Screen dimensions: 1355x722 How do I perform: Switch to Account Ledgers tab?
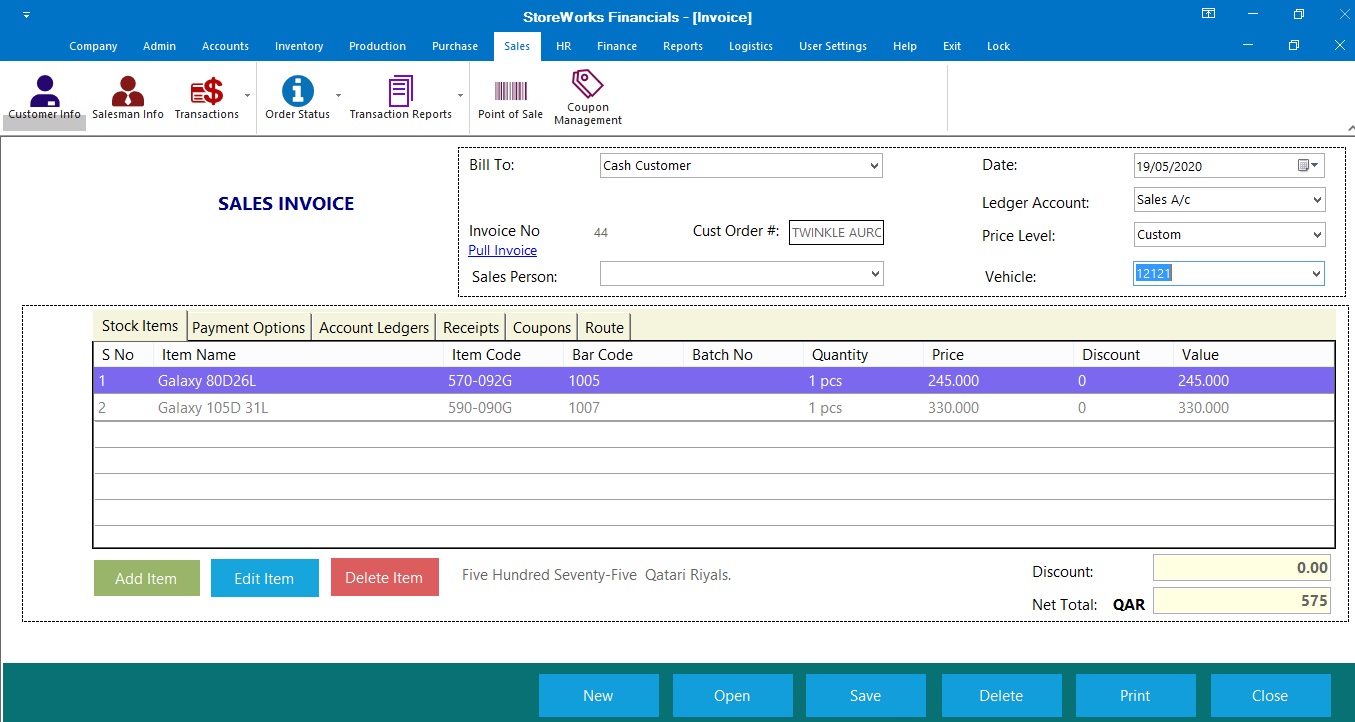[x=374, y=327]
